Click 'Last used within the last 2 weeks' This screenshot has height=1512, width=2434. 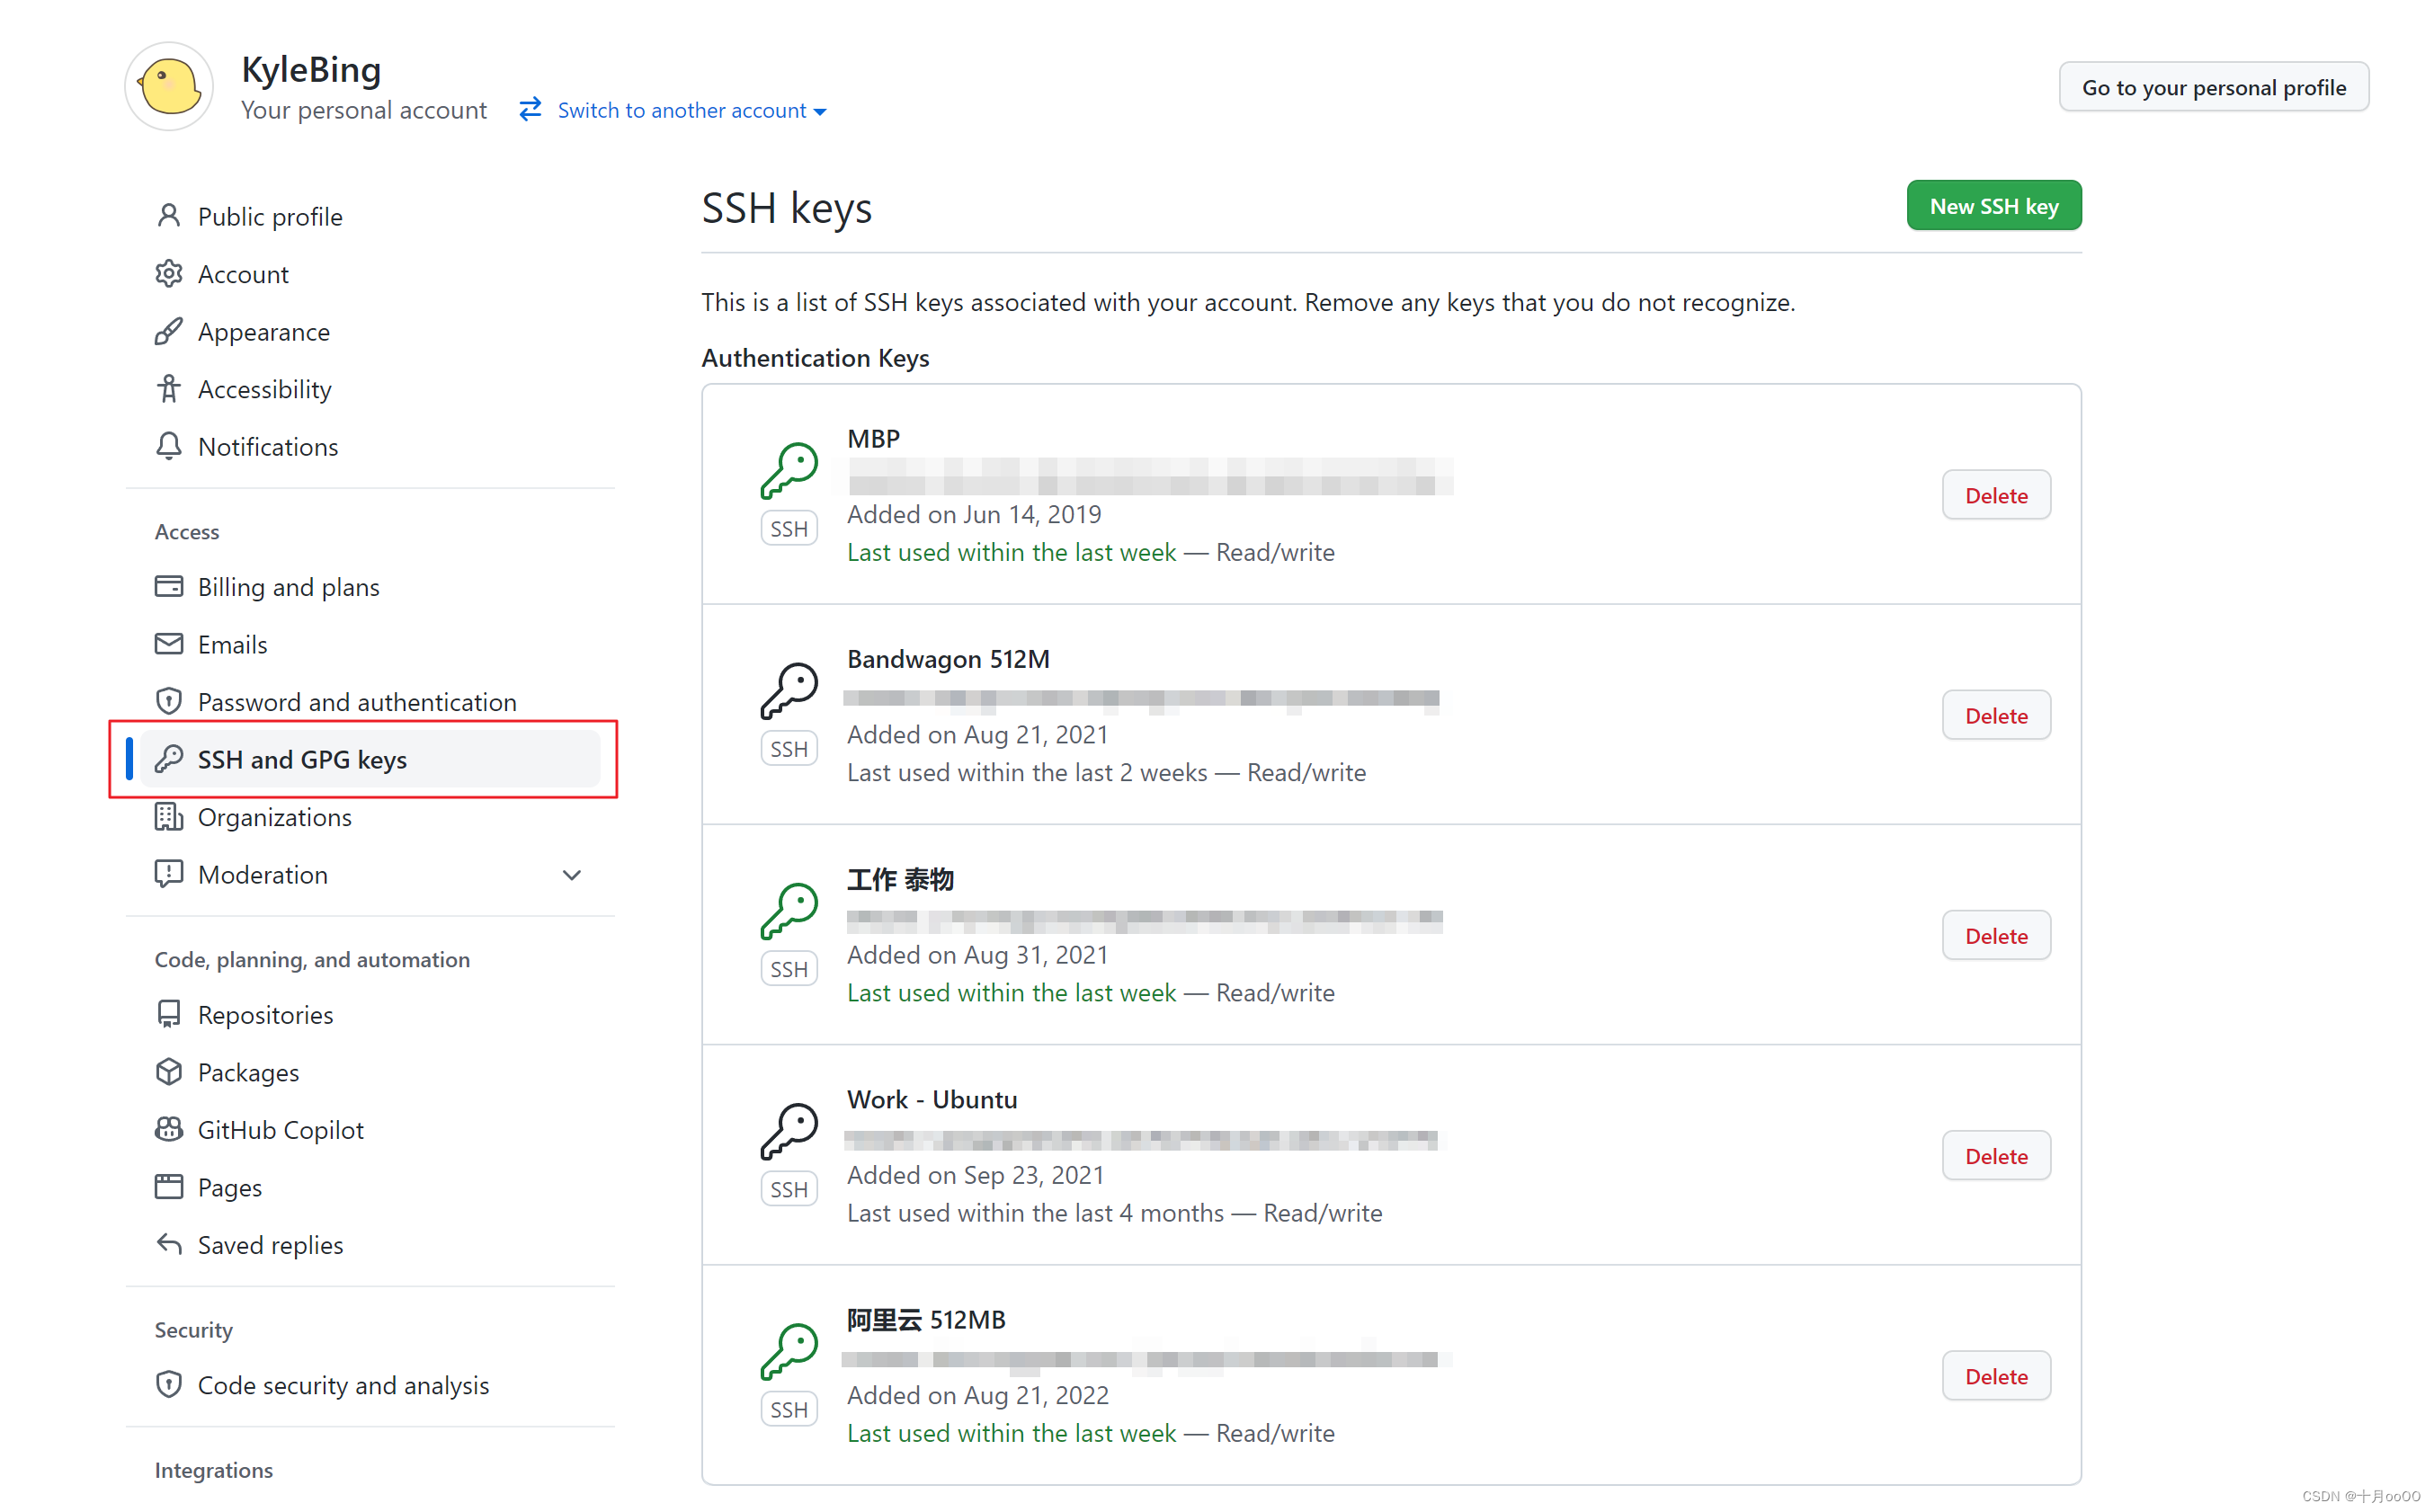[x=1027, y=772]
